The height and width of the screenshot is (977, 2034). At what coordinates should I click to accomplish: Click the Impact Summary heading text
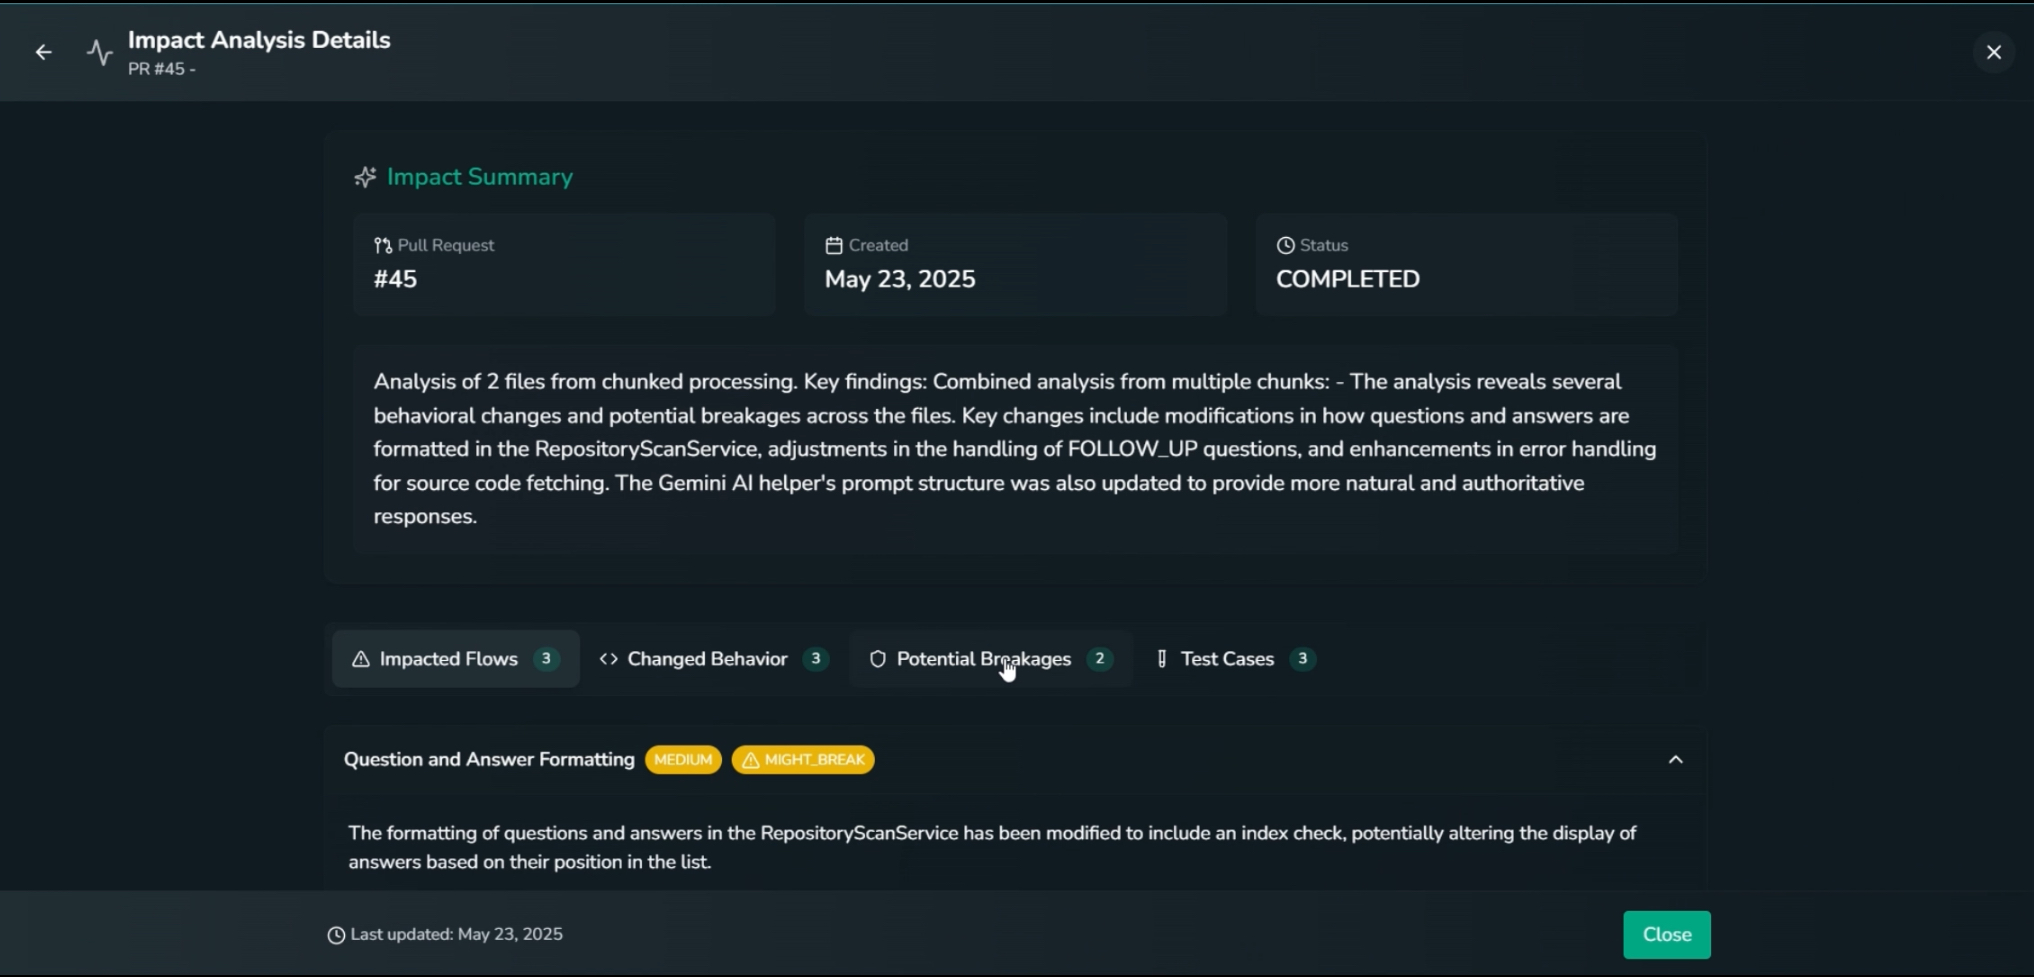click(480, 177)
